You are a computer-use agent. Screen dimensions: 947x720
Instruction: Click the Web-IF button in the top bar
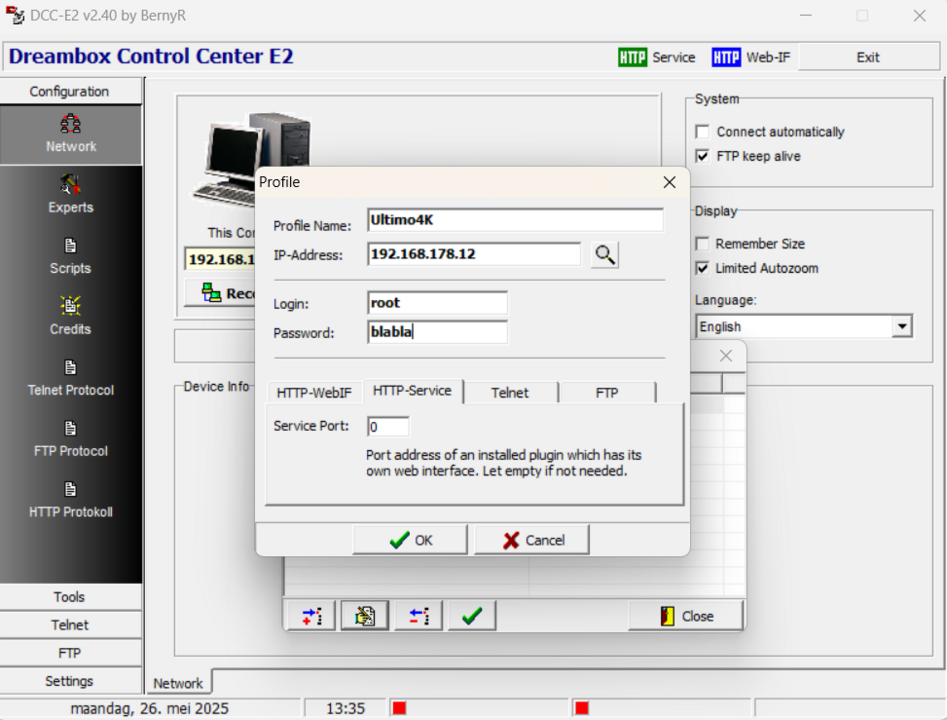752,57
